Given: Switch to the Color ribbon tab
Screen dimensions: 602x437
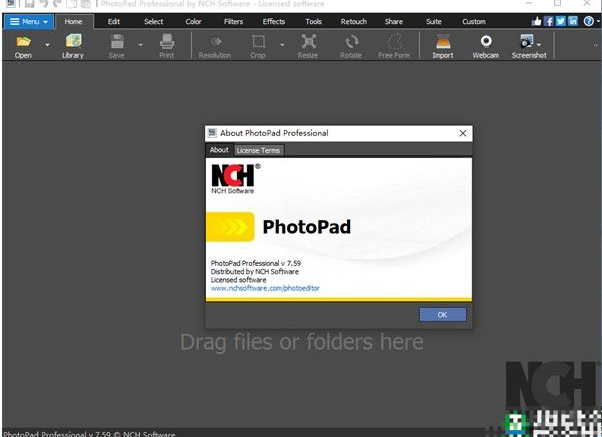Looking at the screenshot, I should click(x=194, y=22).
